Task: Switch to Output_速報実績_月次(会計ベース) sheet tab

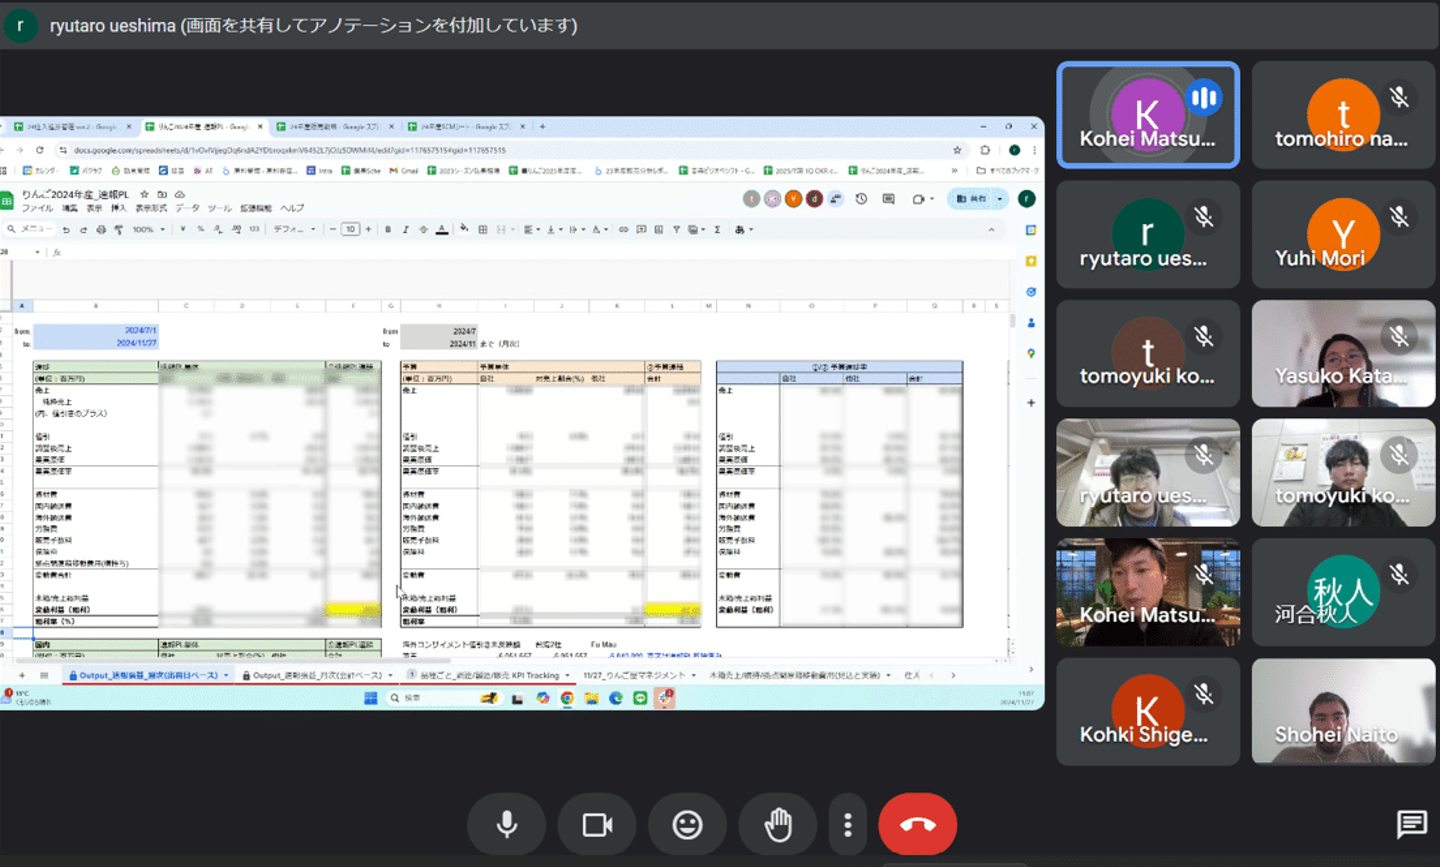Action: tap(316, 676)
